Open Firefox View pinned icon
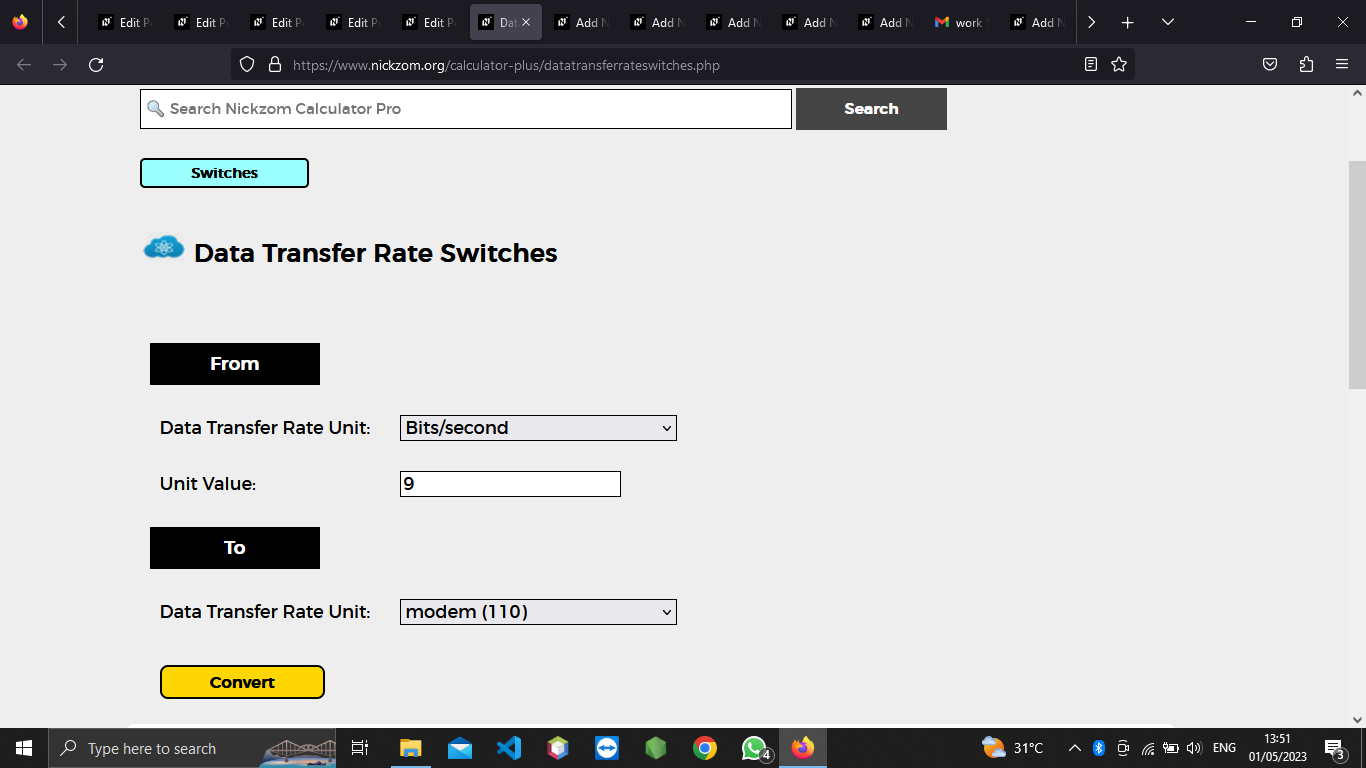The image size is (1366, 768). pos(20,22)
